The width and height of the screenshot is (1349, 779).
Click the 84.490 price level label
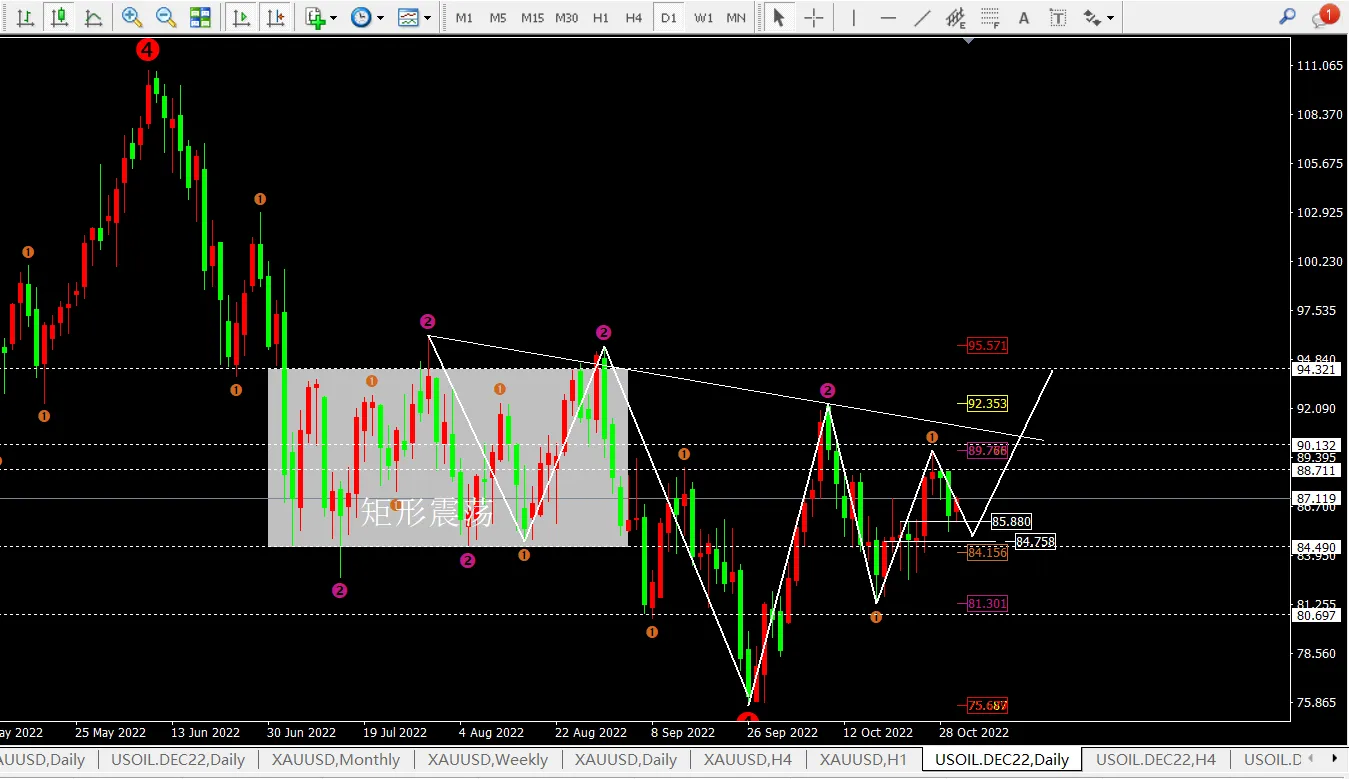pyautogui.click(x=1318, y=547)
